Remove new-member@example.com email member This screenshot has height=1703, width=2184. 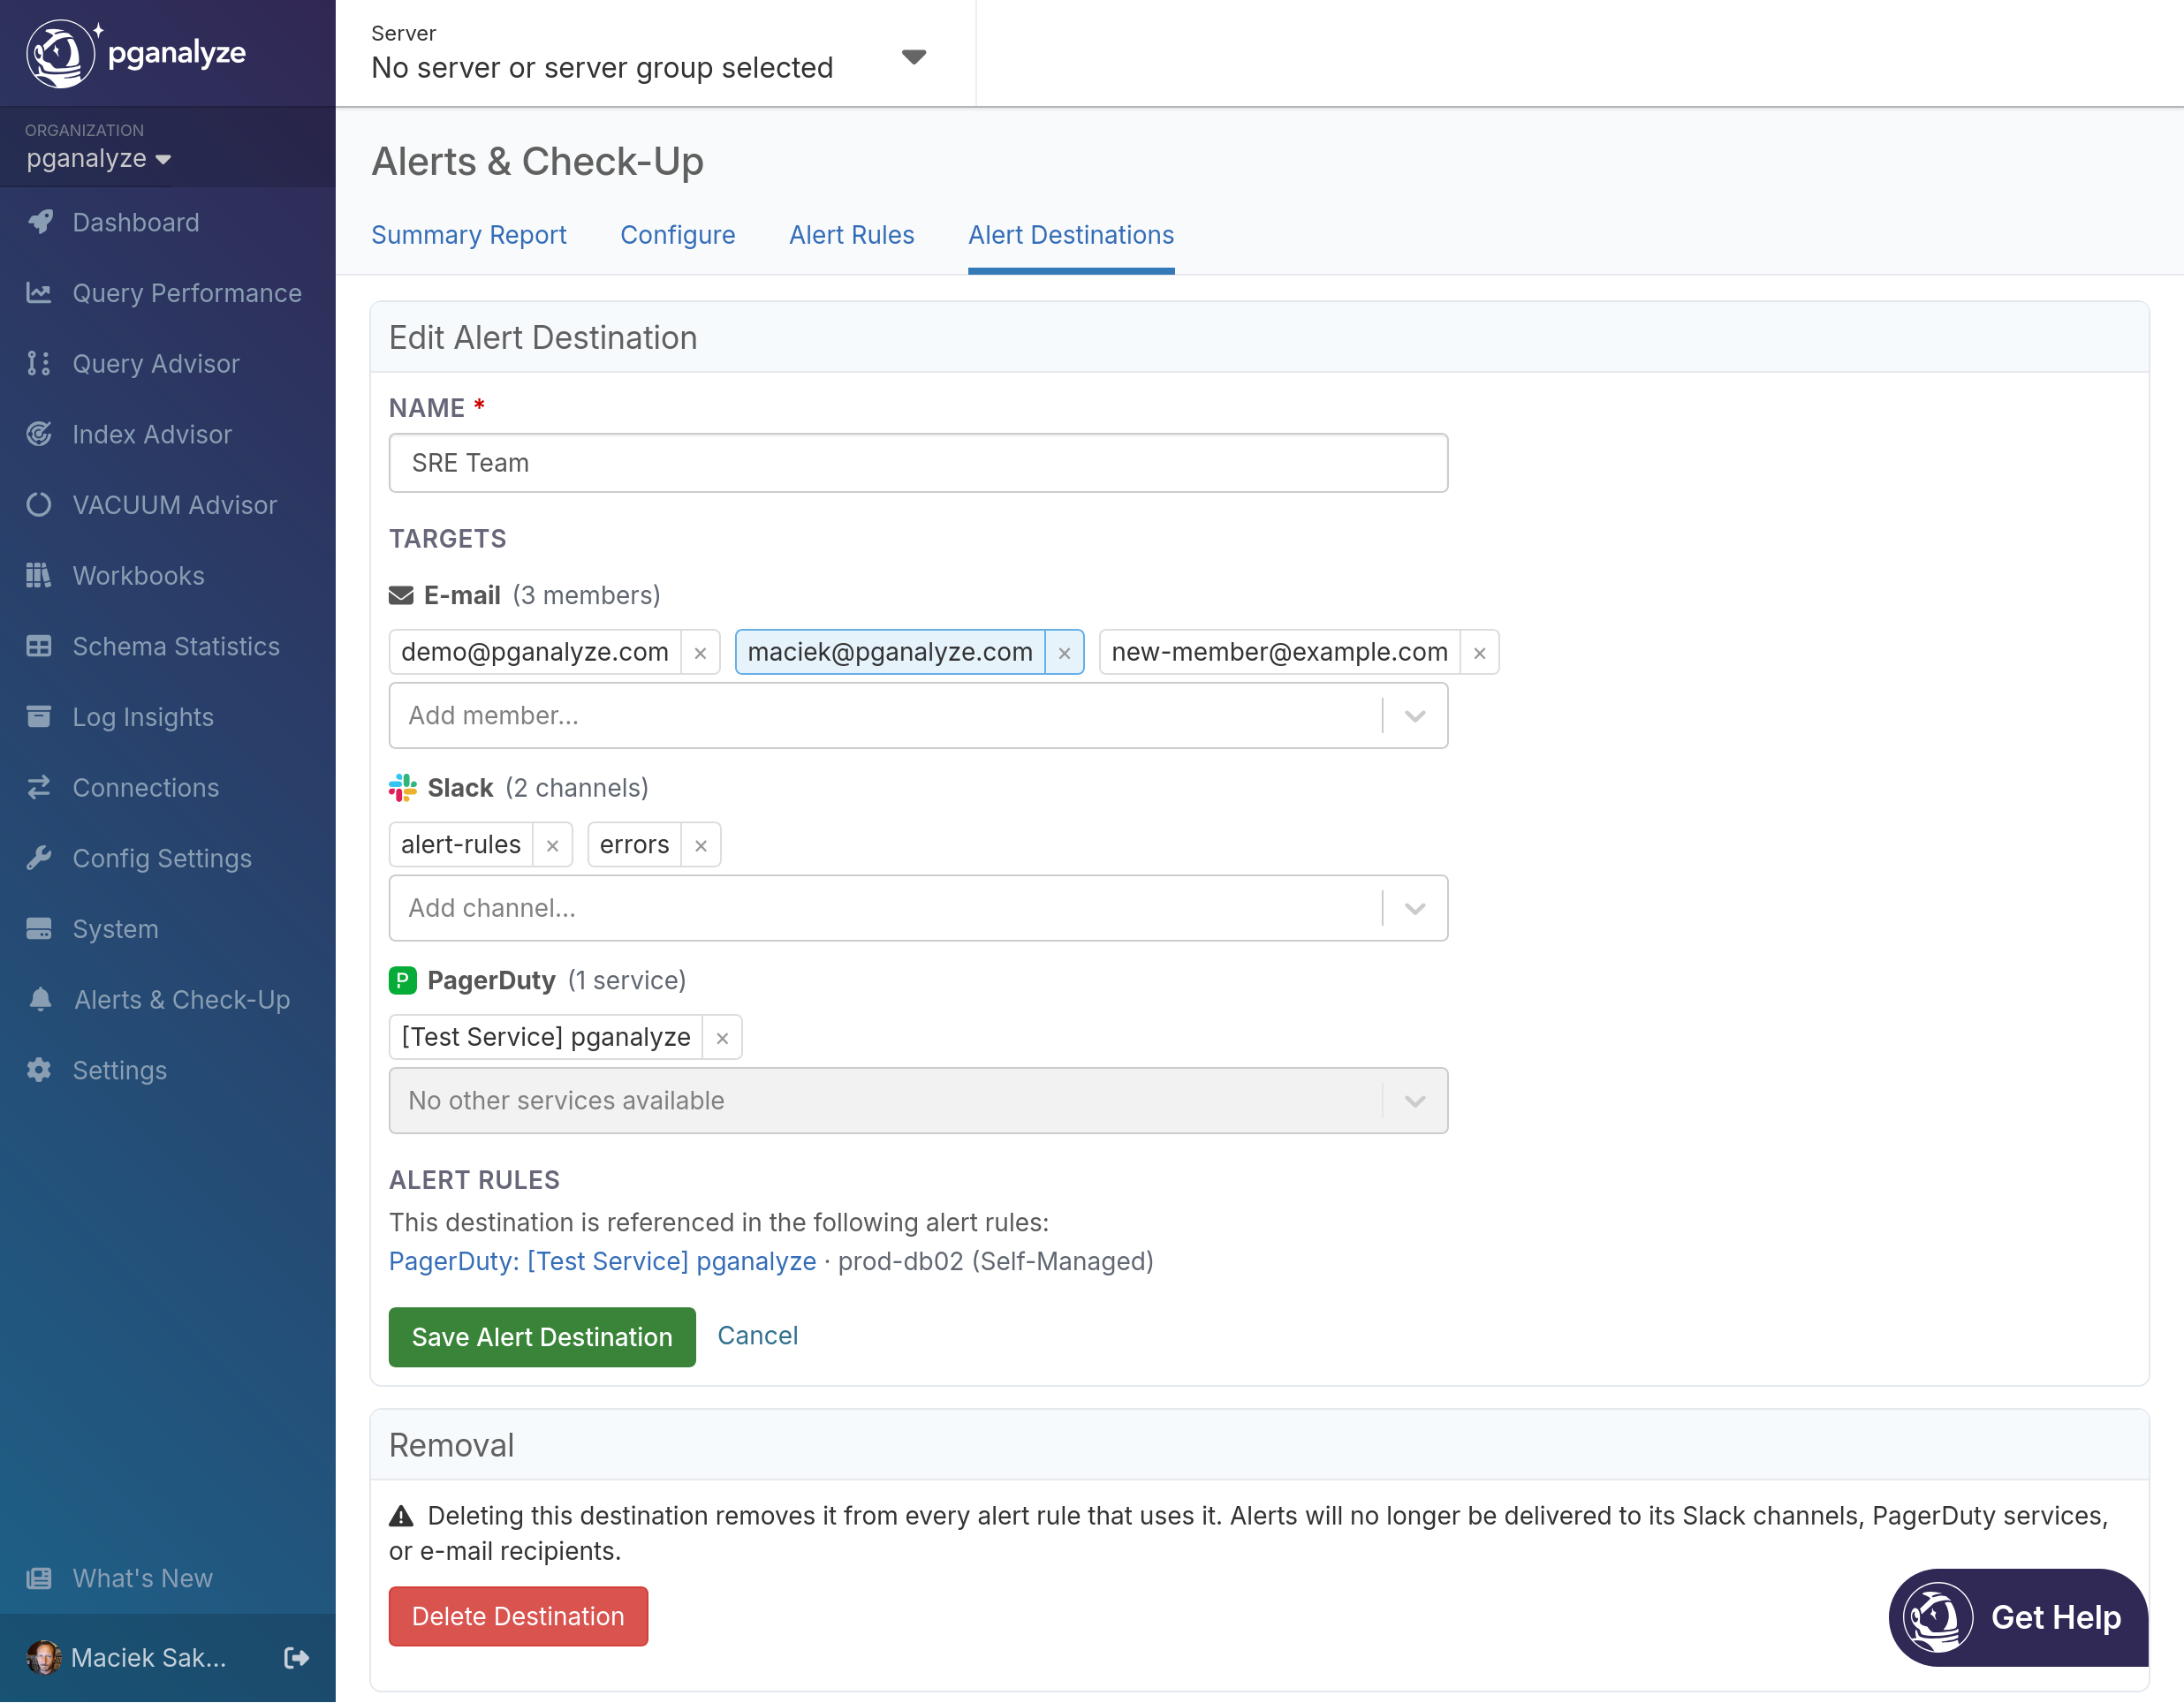1480,653
